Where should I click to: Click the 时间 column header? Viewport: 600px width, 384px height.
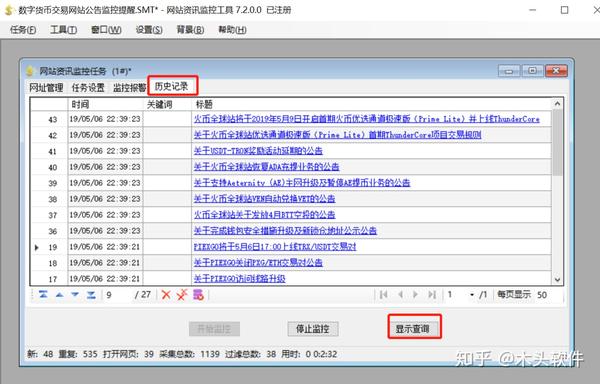coord(106,104)
